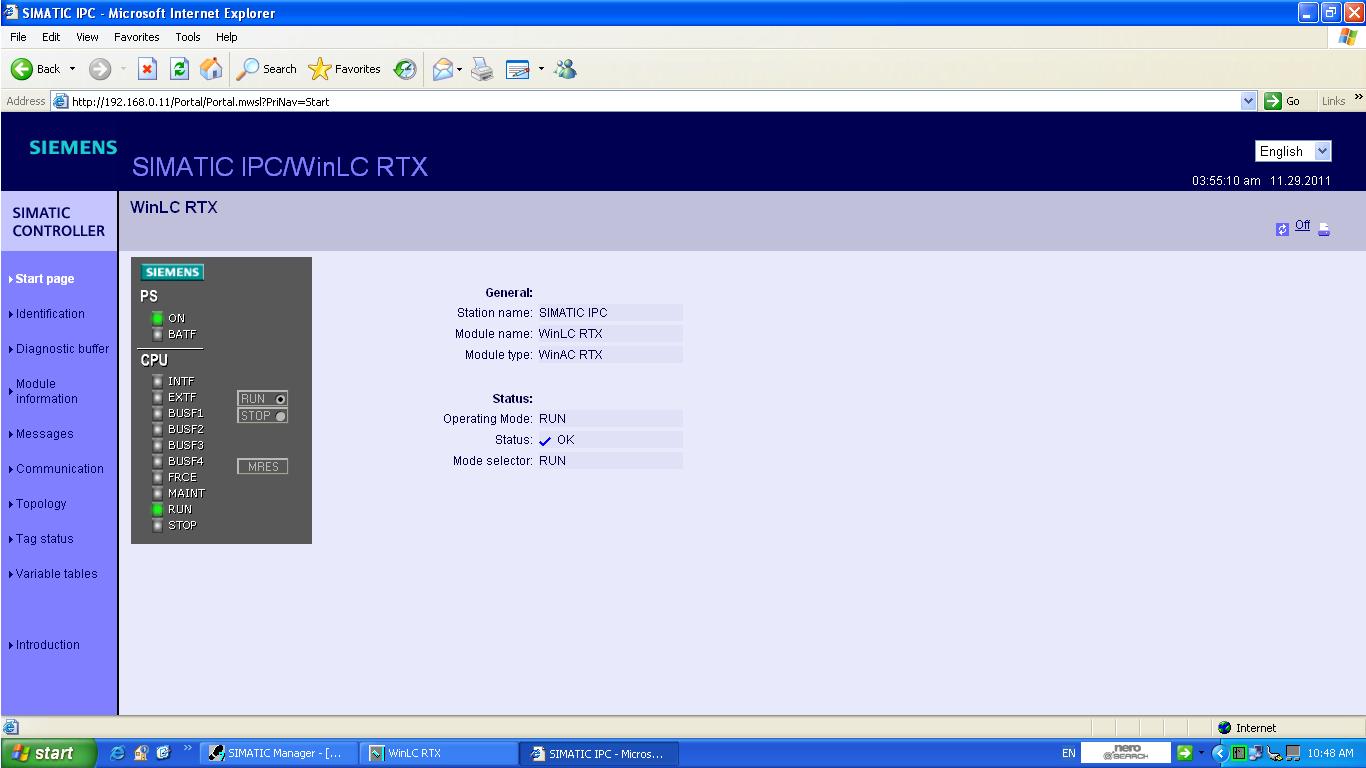Image resolution: width=1366 pixels, height=768 pixels.
Task: Open the Topology page
Action: (x=41, y=504)
